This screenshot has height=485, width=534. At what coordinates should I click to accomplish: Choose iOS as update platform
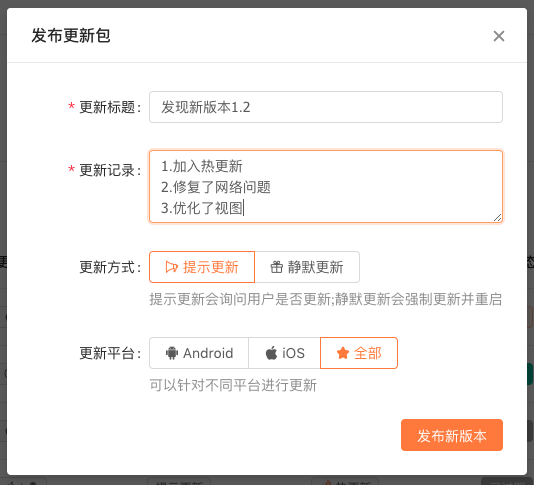(284, 353)
